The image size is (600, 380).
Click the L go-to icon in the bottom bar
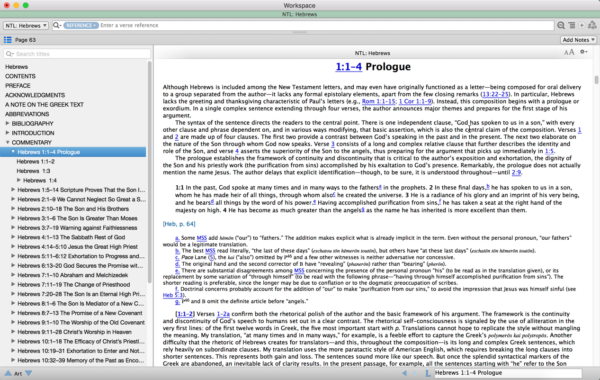pos(427,373)
